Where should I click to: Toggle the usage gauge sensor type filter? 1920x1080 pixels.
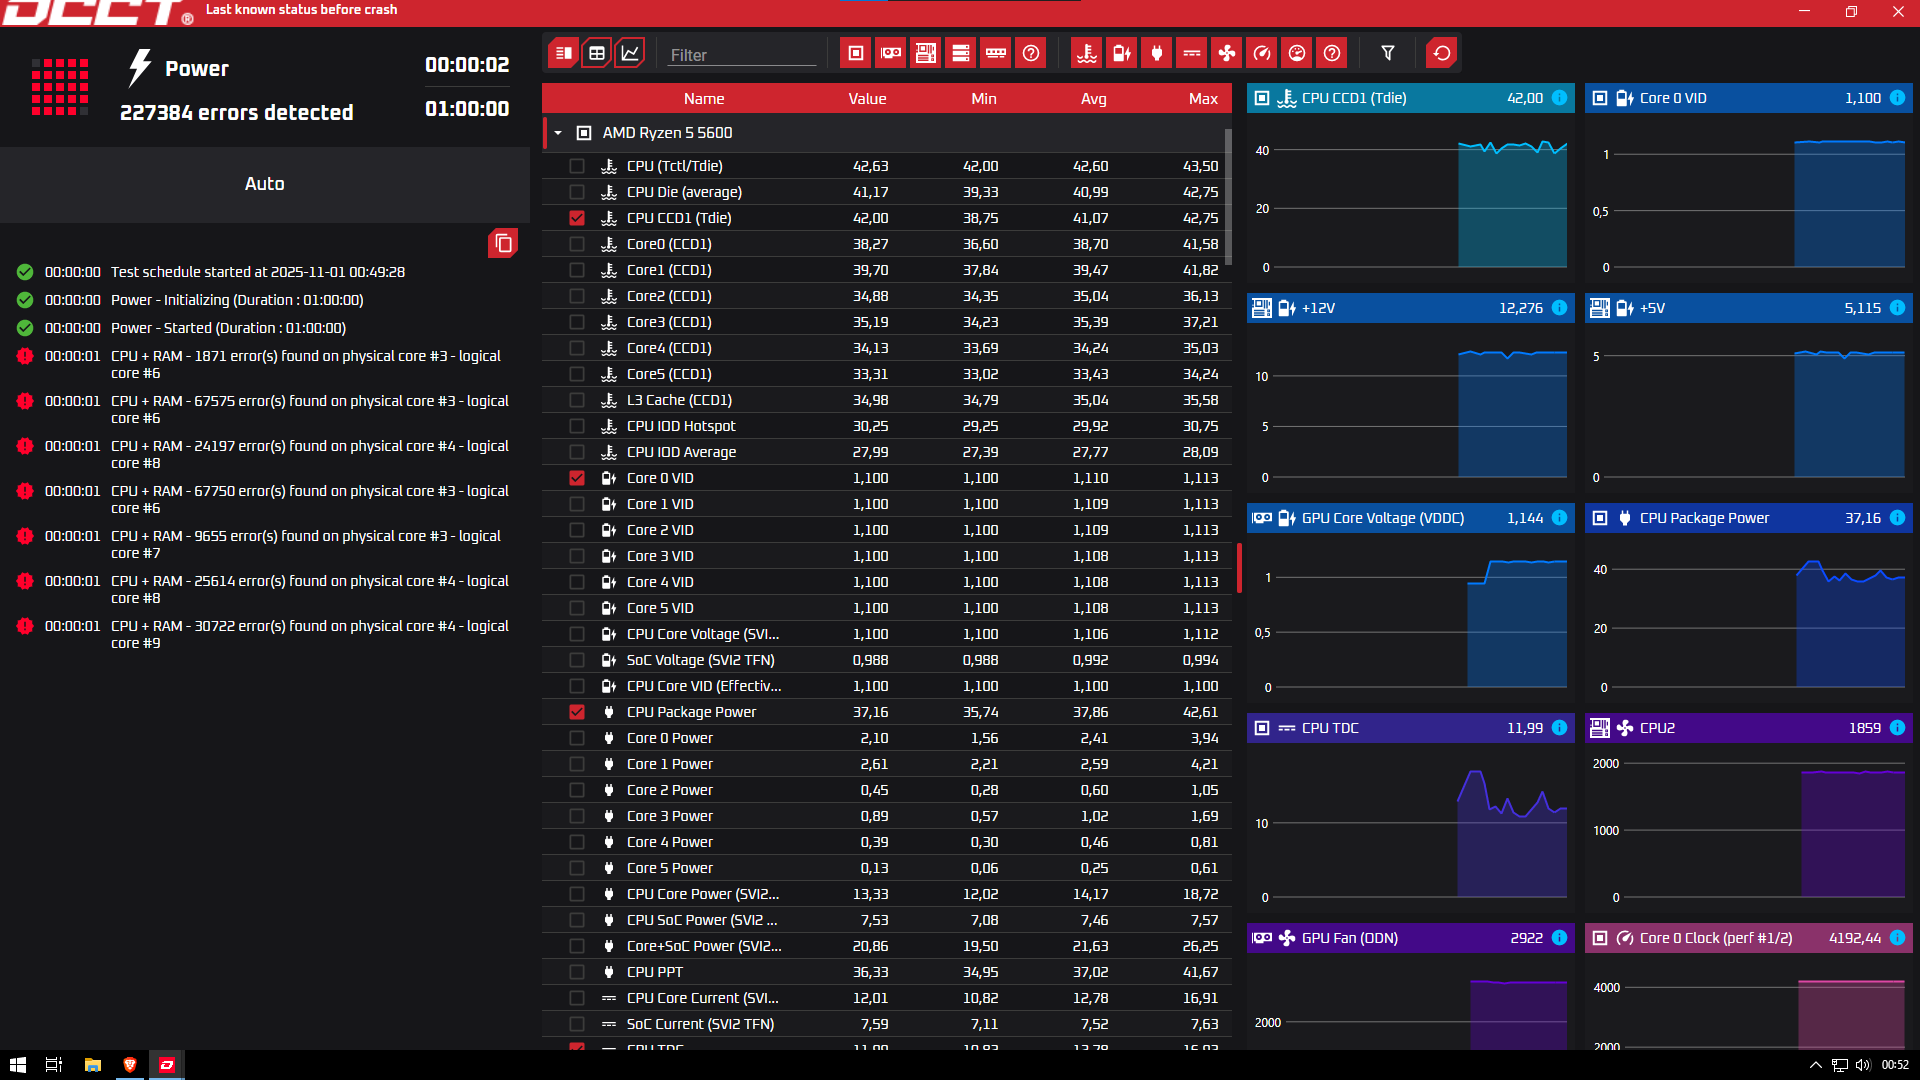pyautogui.click(x=1297, y=53)
